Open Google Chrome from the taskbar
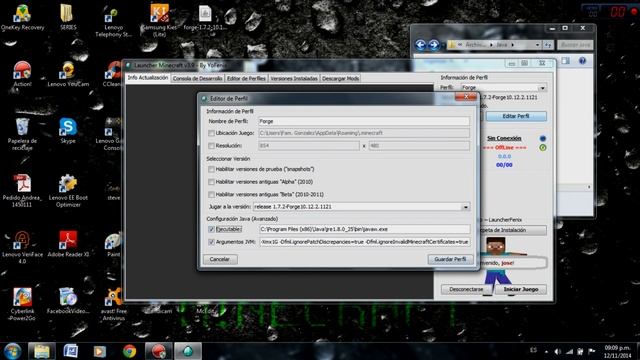Viewport: 640px width, 360px height. pos(130,351)
